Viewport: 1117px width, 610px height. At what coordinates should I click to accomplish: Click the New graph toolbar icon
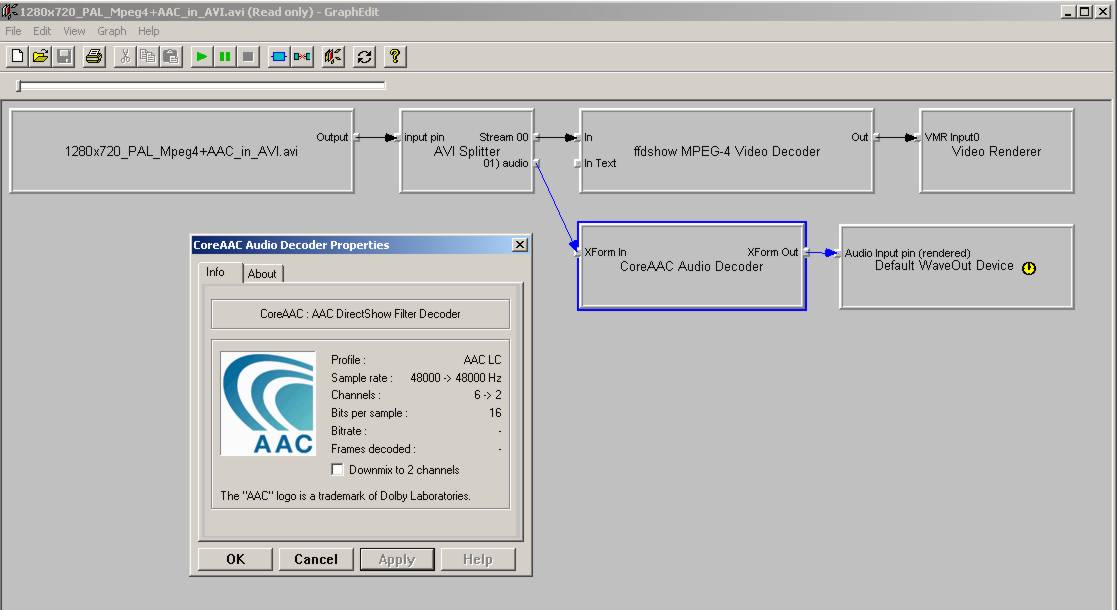pyautogui.click(x=18, y=57)
